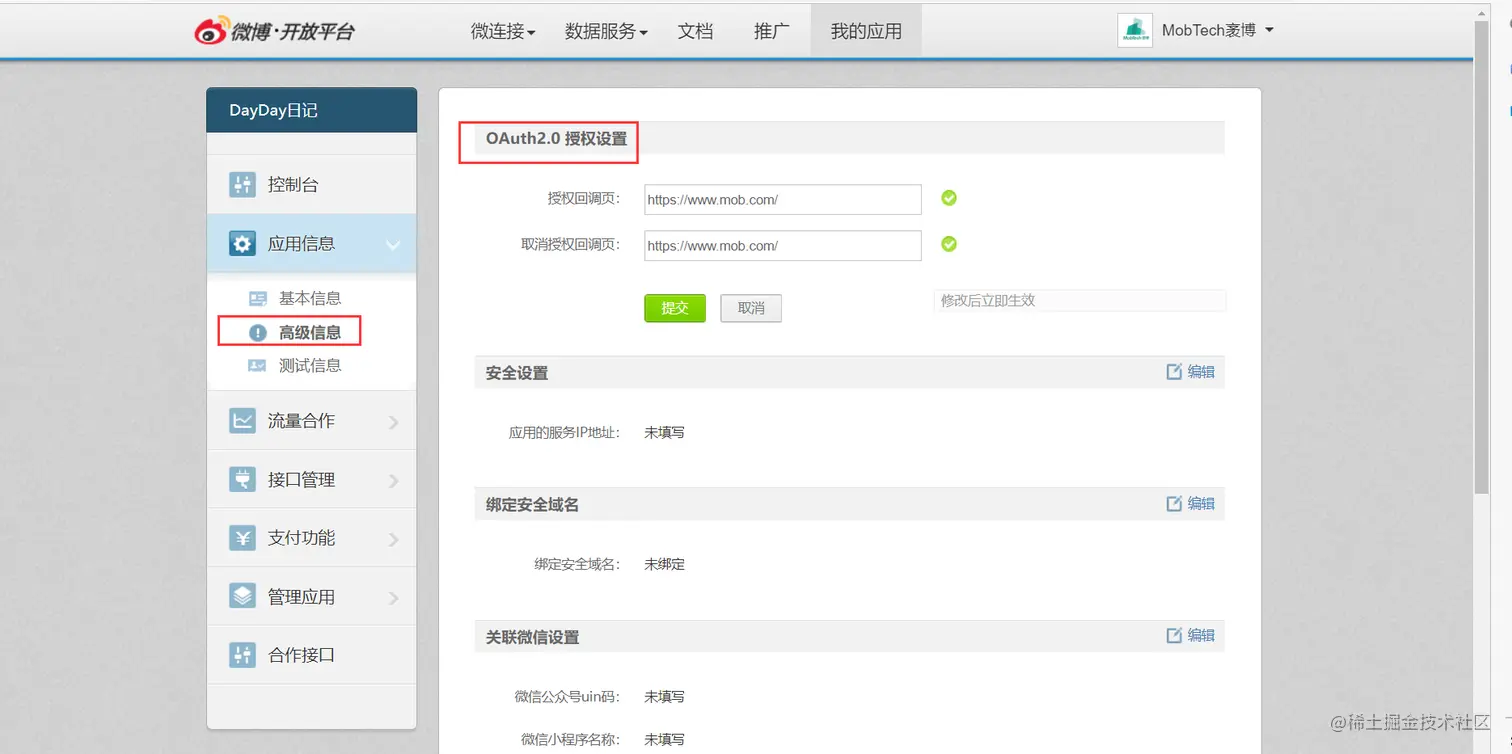This screenshot has height=754, width=1512.
Task: Select 高级信息 submenu item
Action: tap(310, 332)
